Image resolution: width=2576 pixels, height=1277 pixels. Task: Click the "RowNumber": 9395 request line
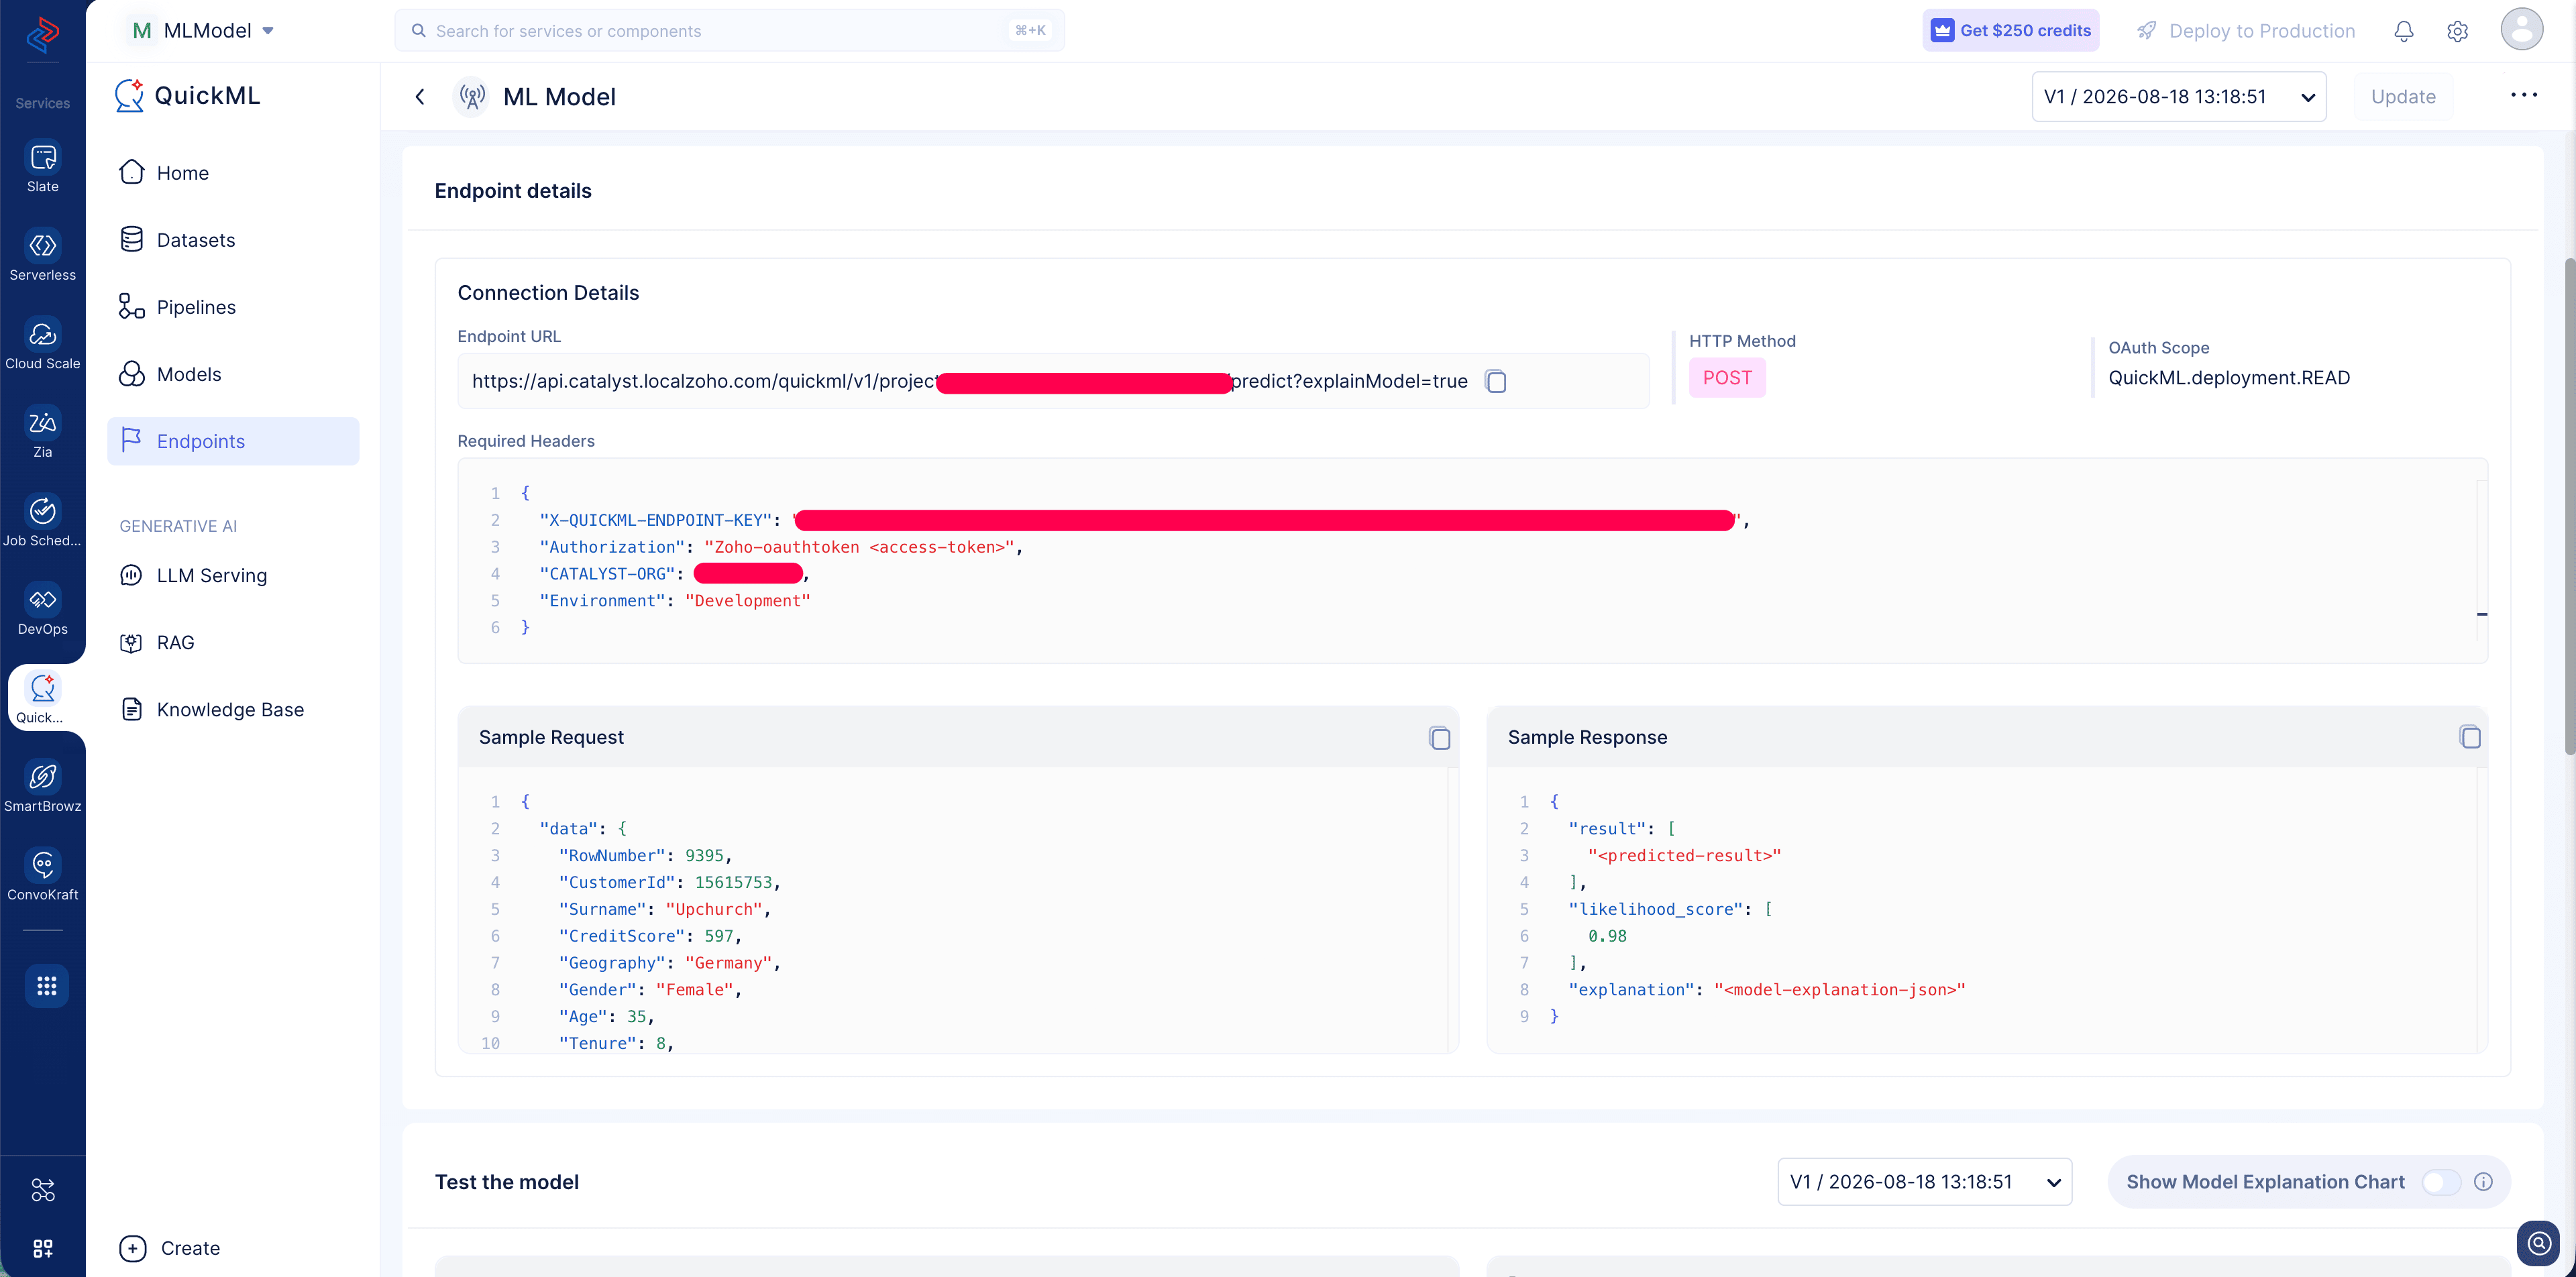point(645,856)
